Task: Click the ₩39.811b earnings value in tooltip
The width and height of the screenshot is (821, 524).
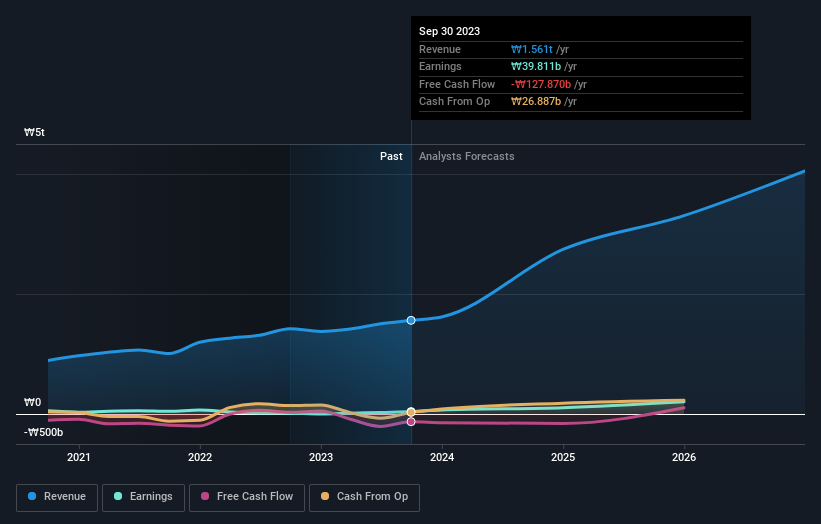Action: pos(536,66)
